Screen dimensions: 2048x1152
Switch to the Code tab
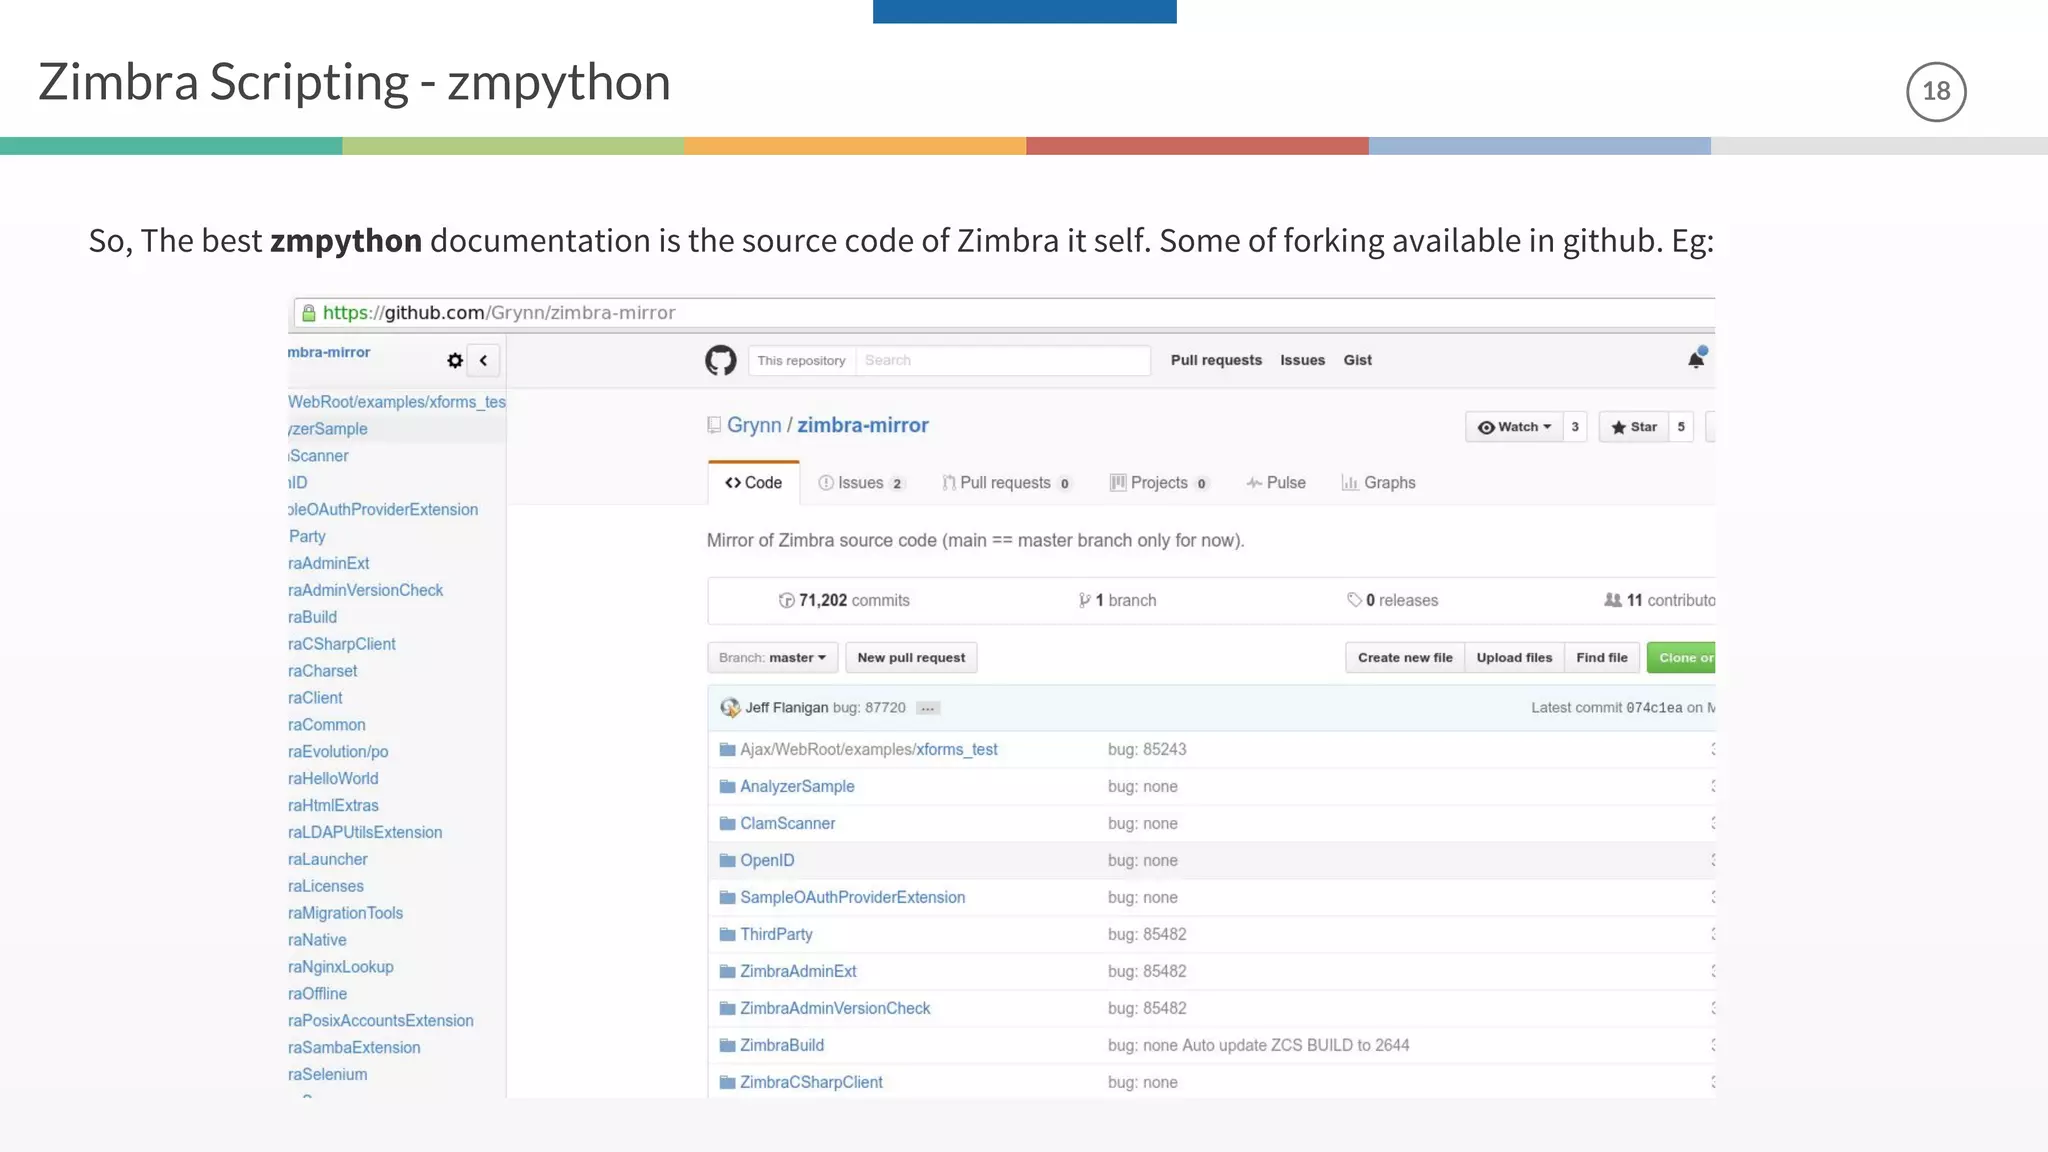[753, 483]
